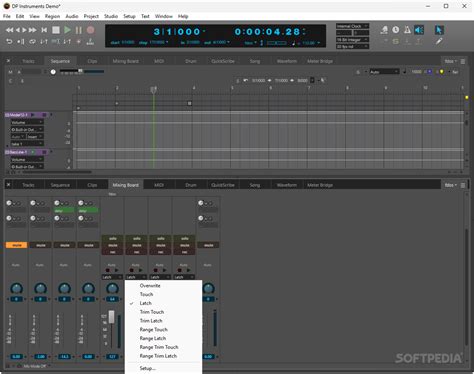Click the Stop transport button
The image size is (474, 374).
tap(56, 30)
